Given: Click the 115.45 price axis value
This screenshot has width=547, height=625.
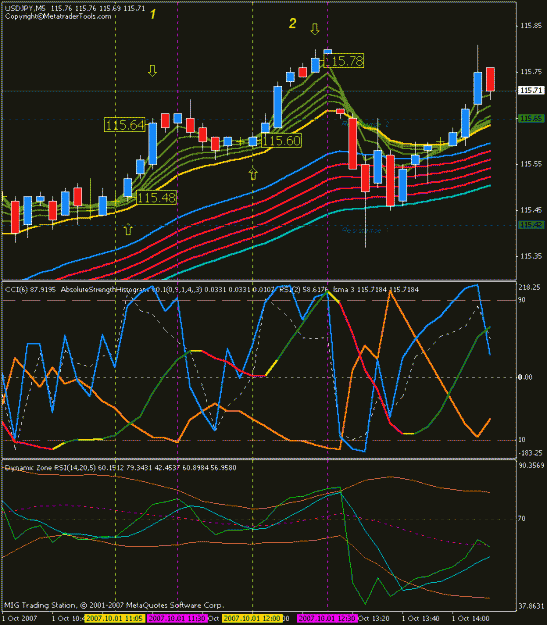Looking at the screenshot, I should [531, 210].
